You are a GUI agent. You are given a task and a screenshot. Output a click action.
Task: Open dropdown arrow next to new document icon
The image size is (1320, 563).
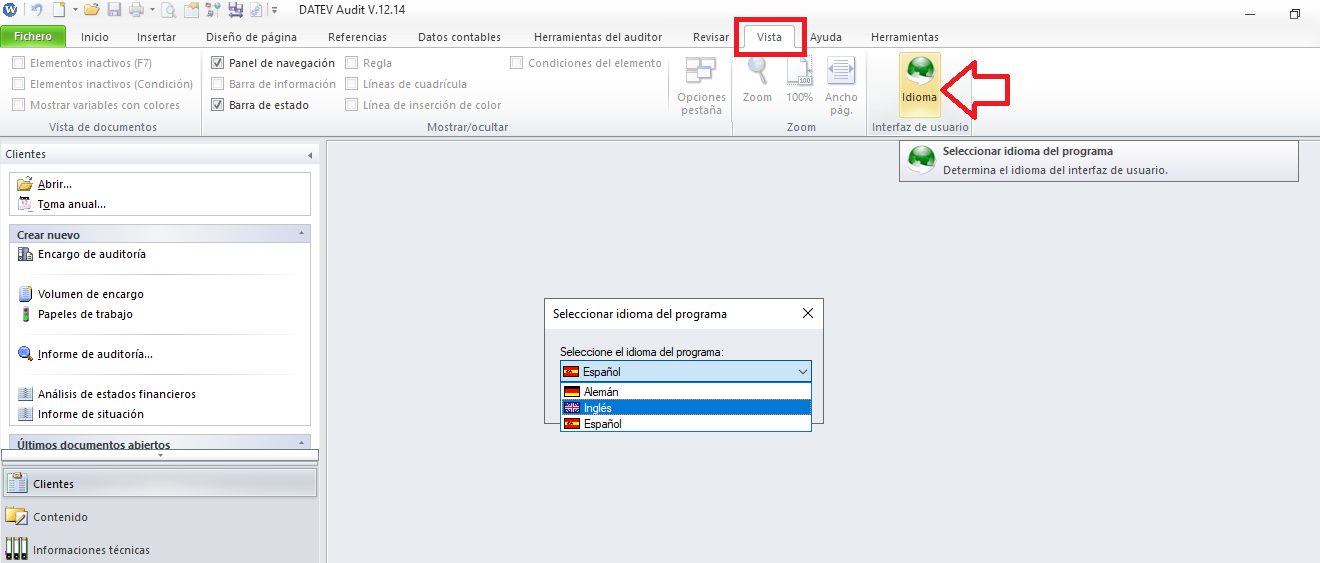[x=75, y=10]
